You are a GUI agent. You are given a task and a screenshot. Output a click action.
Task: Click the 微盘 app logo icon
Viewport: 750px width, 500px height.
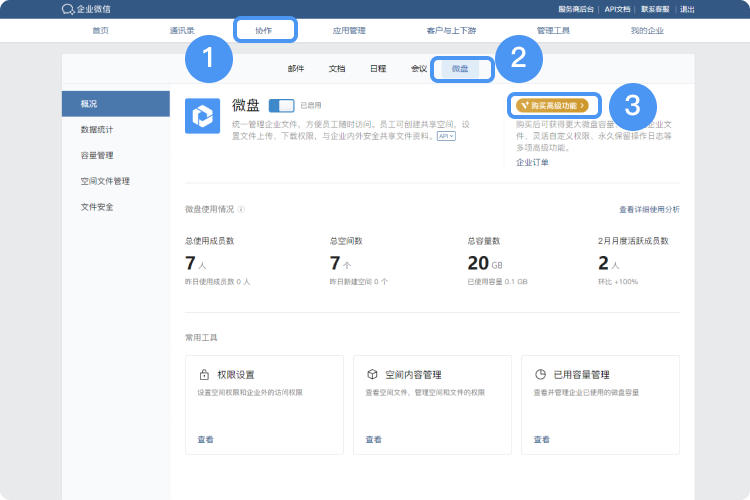tap(202, 116)
